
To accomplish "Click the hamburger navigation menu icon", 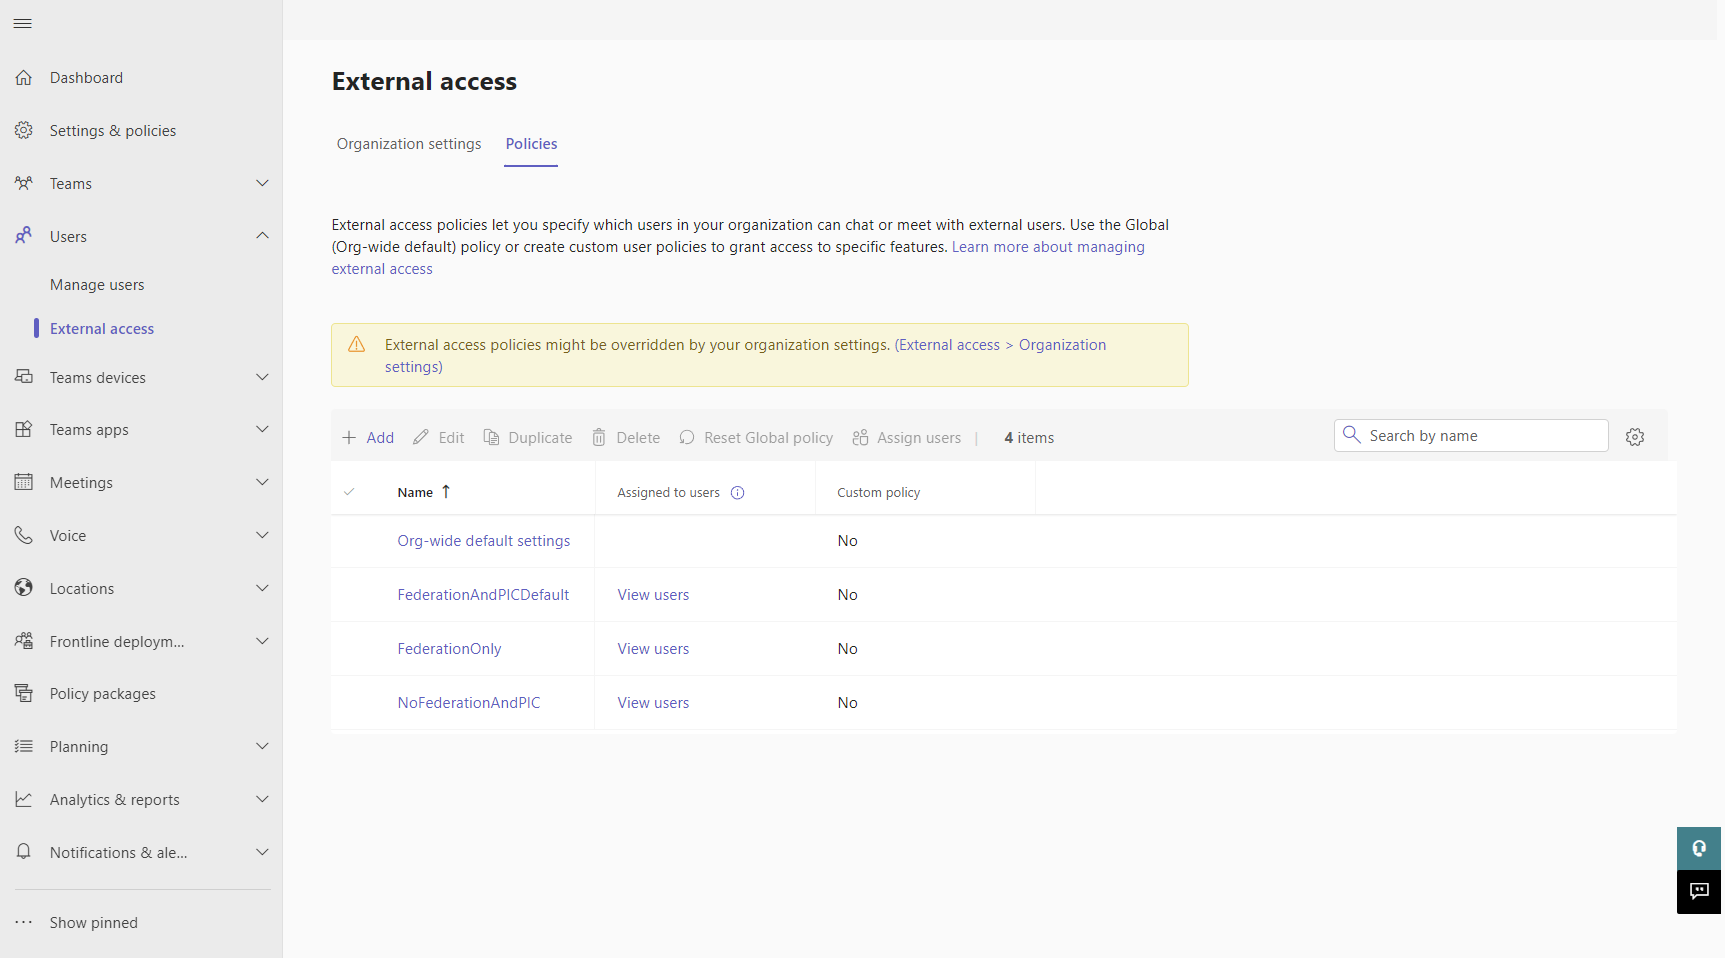I will [23, 23].
